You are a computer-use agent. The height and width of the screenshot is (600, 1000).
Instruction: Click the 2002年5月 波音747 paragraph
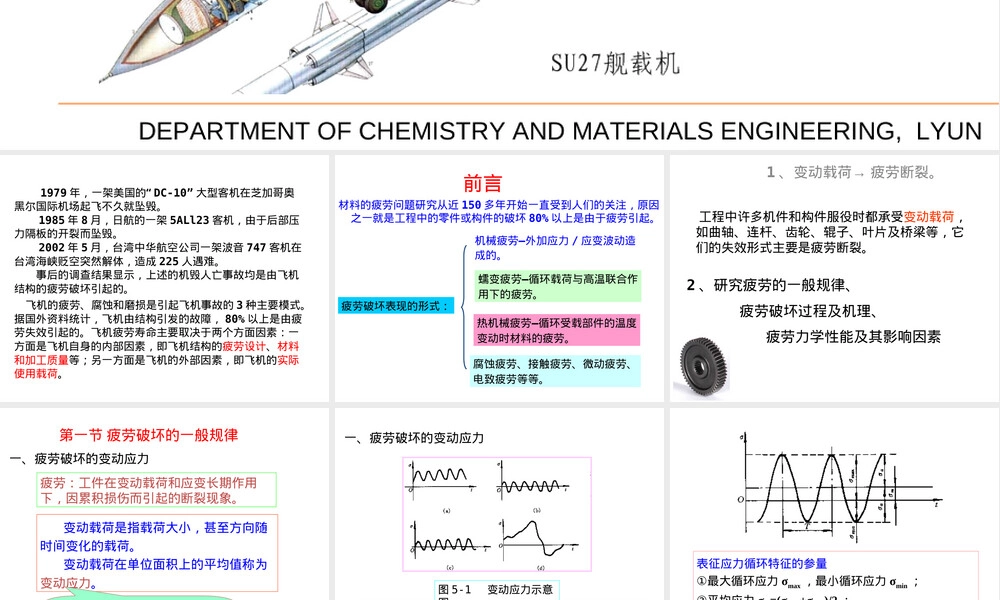pyautogui.click(x=158, y=254)
